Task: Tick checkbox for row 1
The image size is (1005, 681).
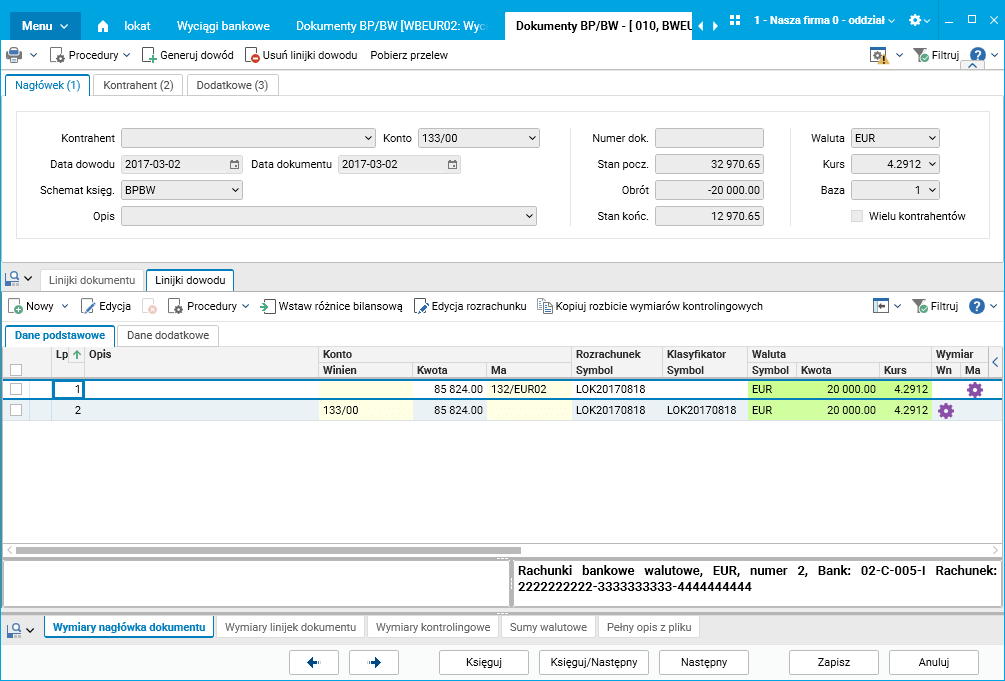Action: click(16, 389)
